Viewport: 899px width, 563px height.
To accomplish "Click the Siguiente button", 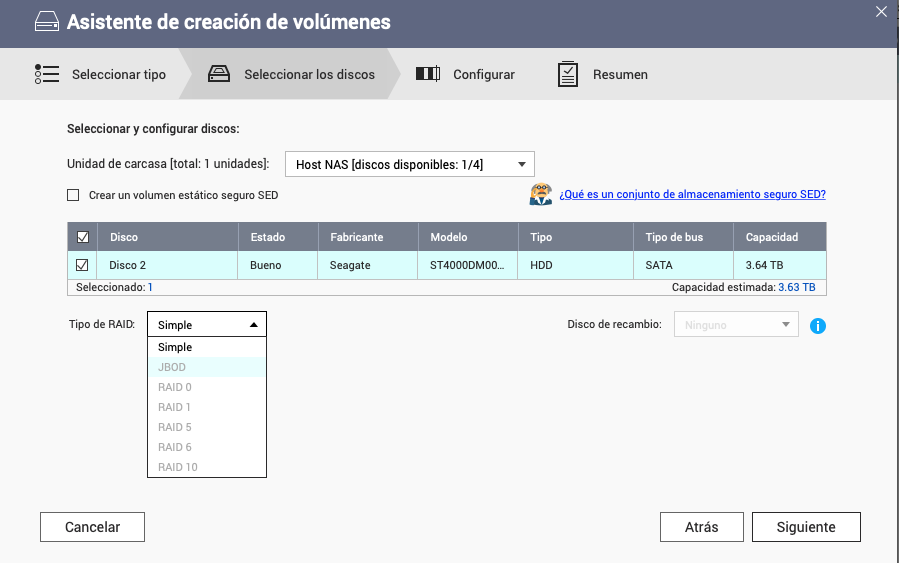I will point(805,527).
